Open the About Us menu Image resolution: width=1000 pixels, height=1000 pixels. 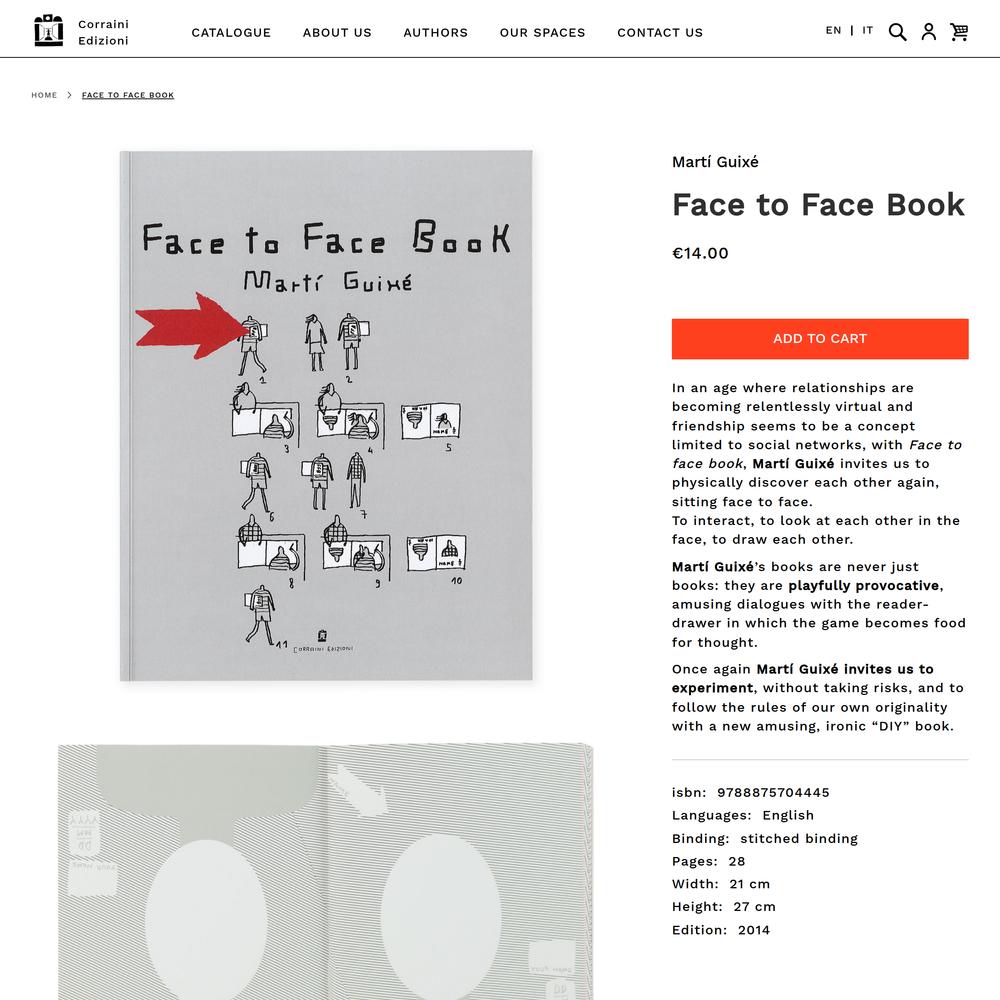tap(337, 32)
